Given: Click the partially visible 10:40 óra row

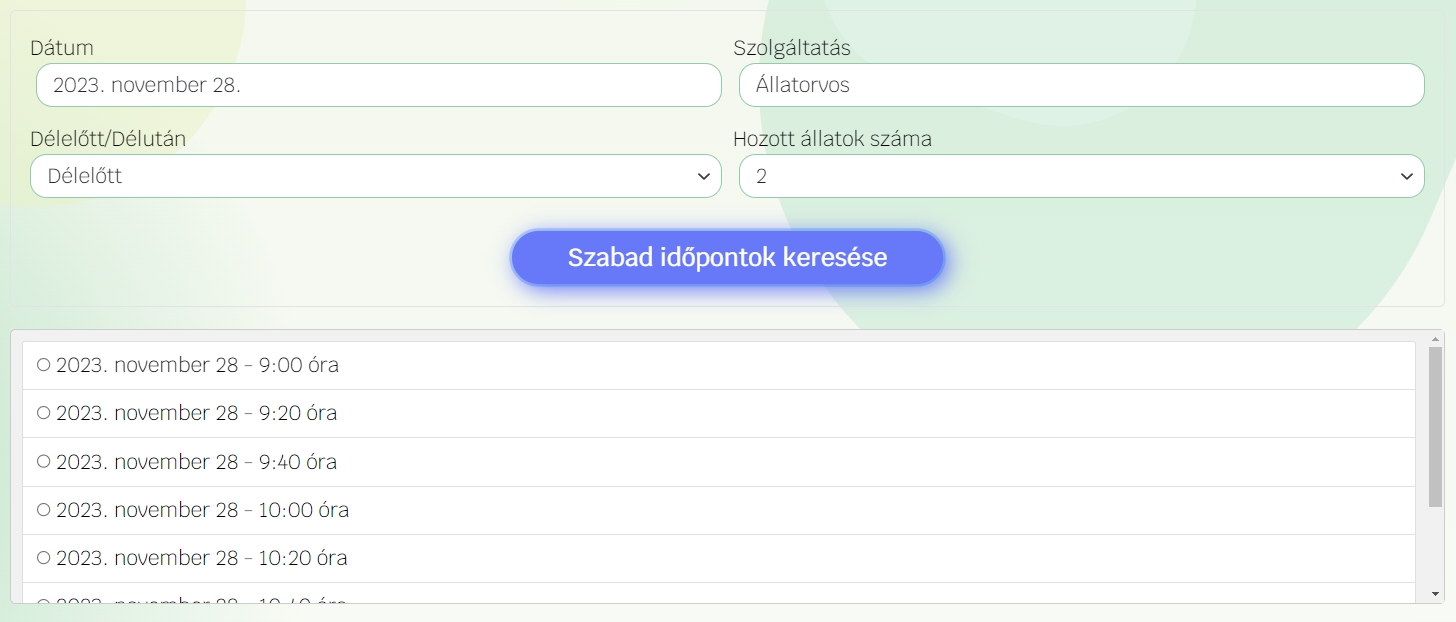Looking at the screenshot, I should pyautogui.click(x=200, y=598).
